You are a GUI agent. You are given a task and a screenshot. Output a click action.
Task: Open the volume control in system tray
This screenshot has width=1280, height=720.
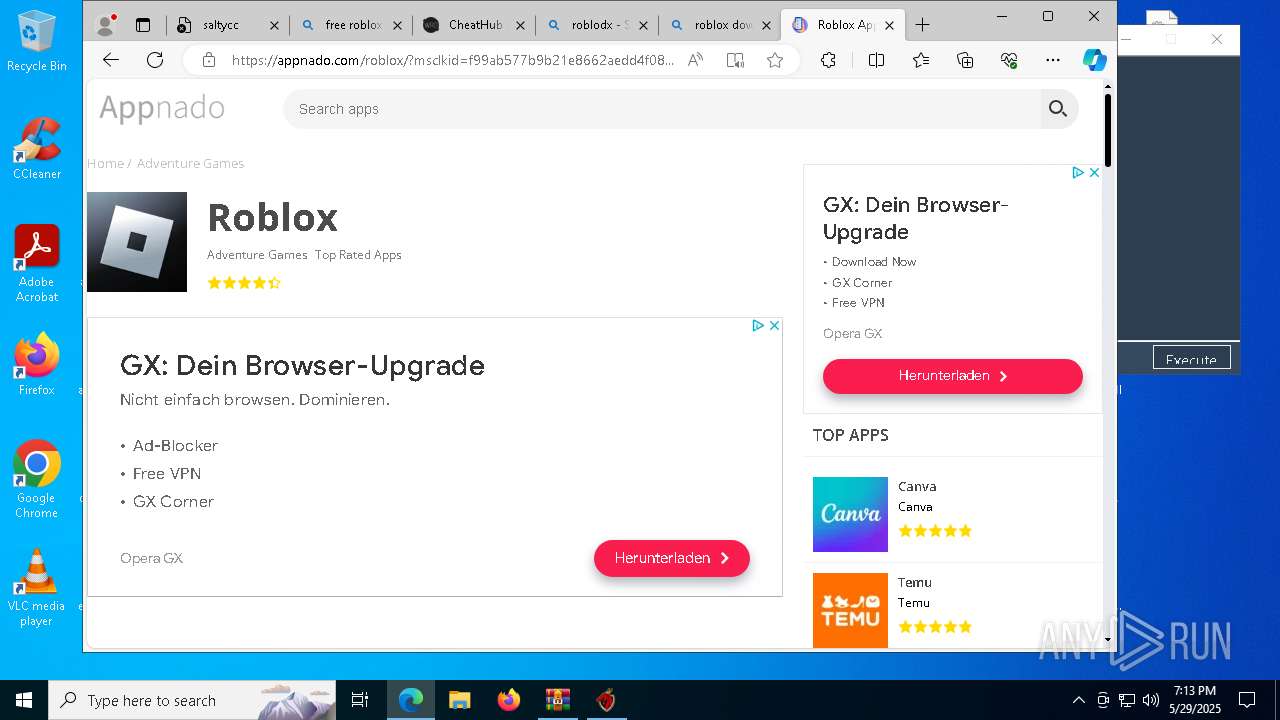click(1150, 700)
